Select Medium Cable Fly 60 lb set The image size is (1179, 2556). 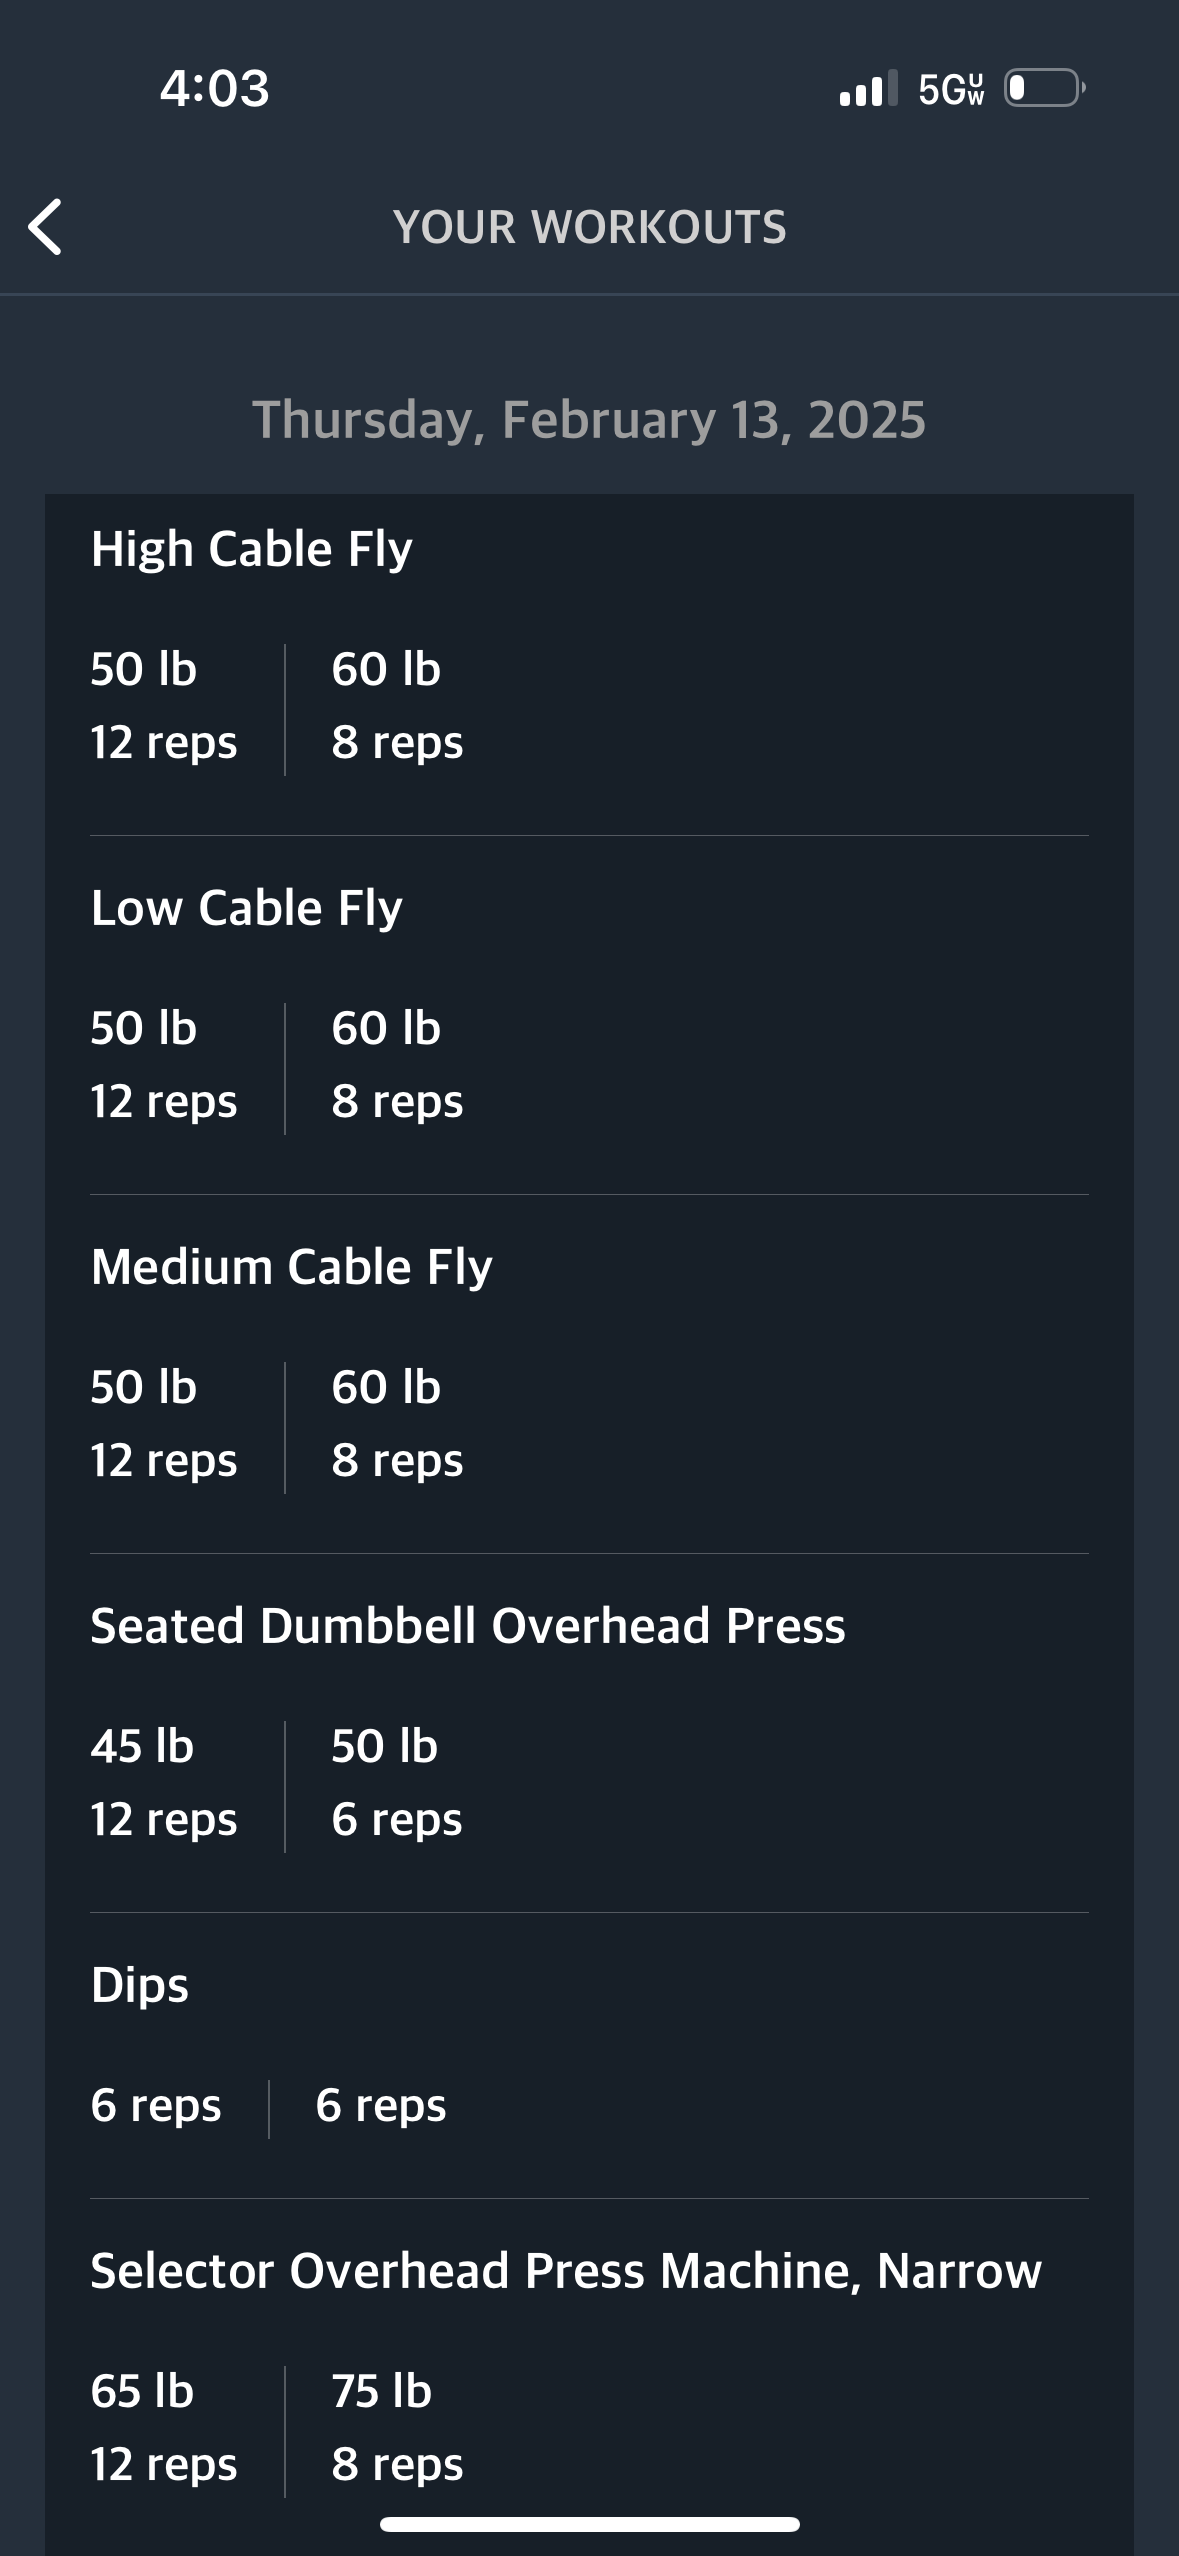click(398, 1424)
